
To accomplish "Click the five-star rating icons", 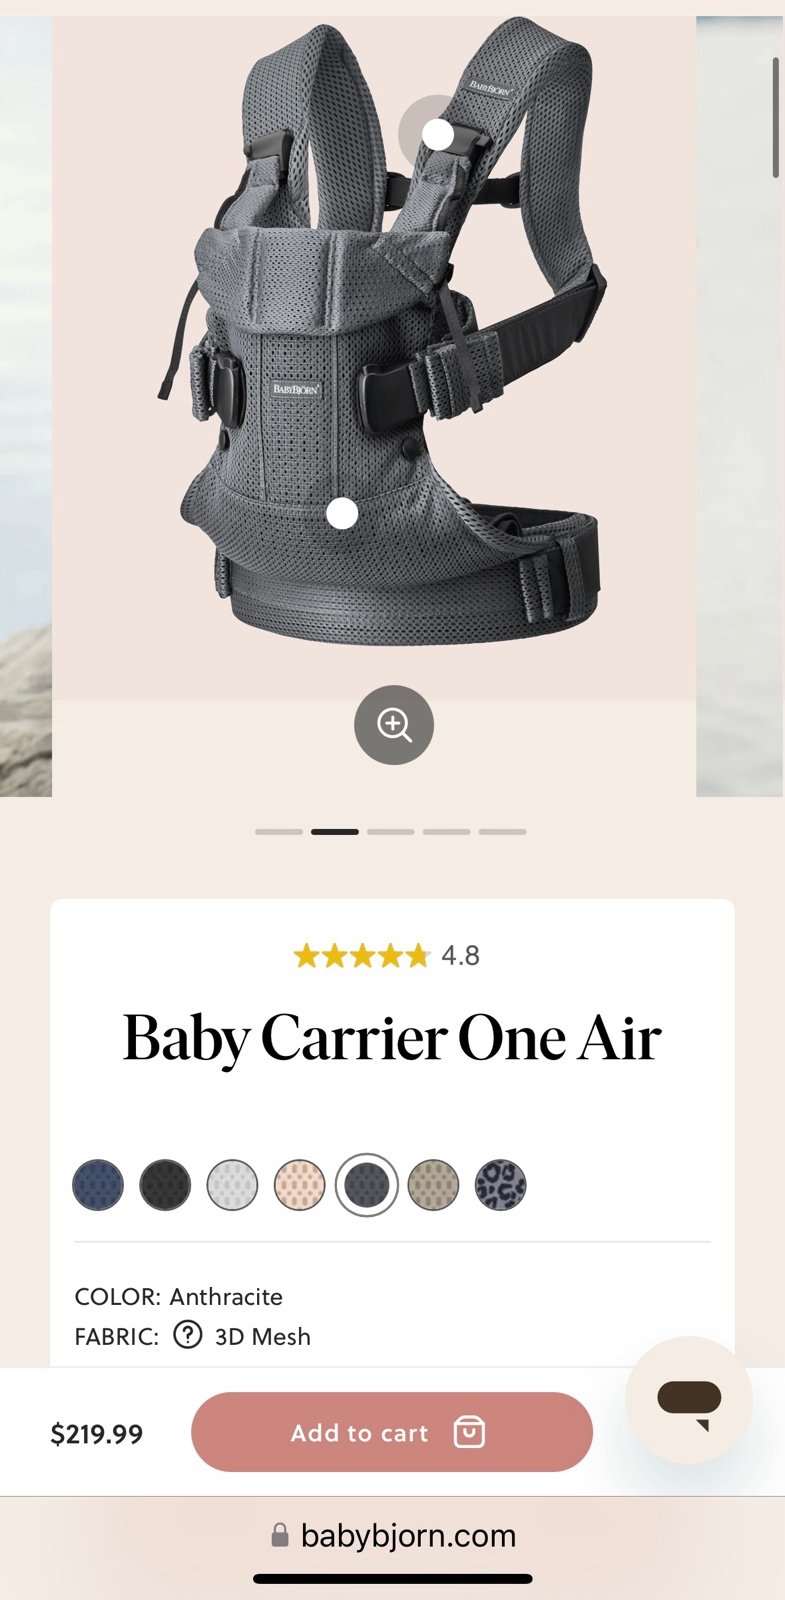I will (361, 956).
